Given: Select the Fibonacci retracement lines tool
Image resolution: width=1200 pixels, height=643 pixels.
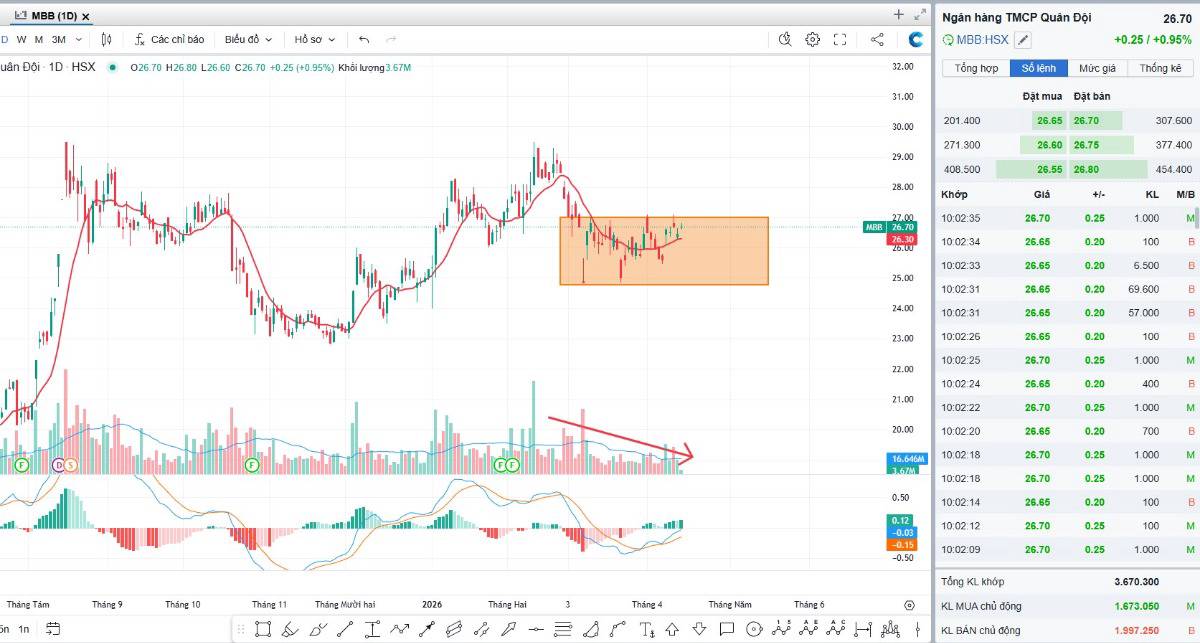Looking at the screenshot, I should (563, 629).
